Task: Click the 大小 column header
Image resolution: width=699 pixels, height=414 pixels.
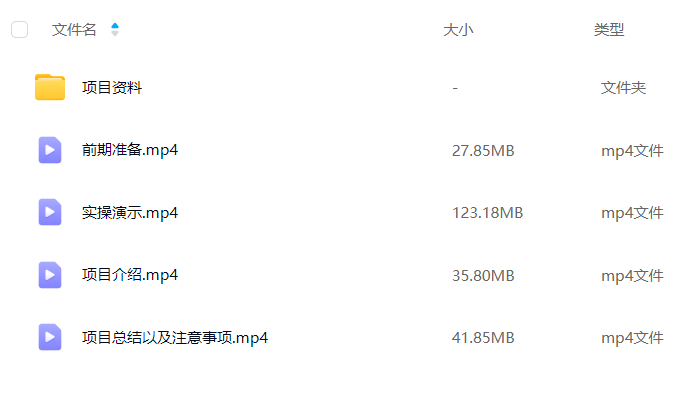Action: pos(458,30)
